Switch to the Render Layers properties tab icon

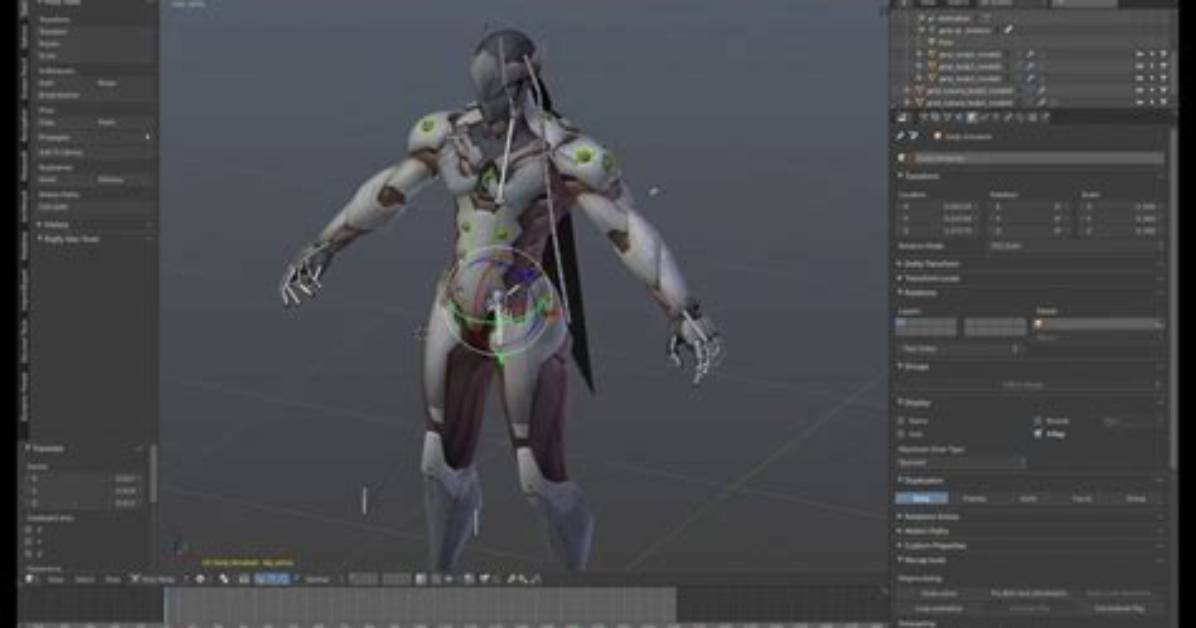pos(934,117)
